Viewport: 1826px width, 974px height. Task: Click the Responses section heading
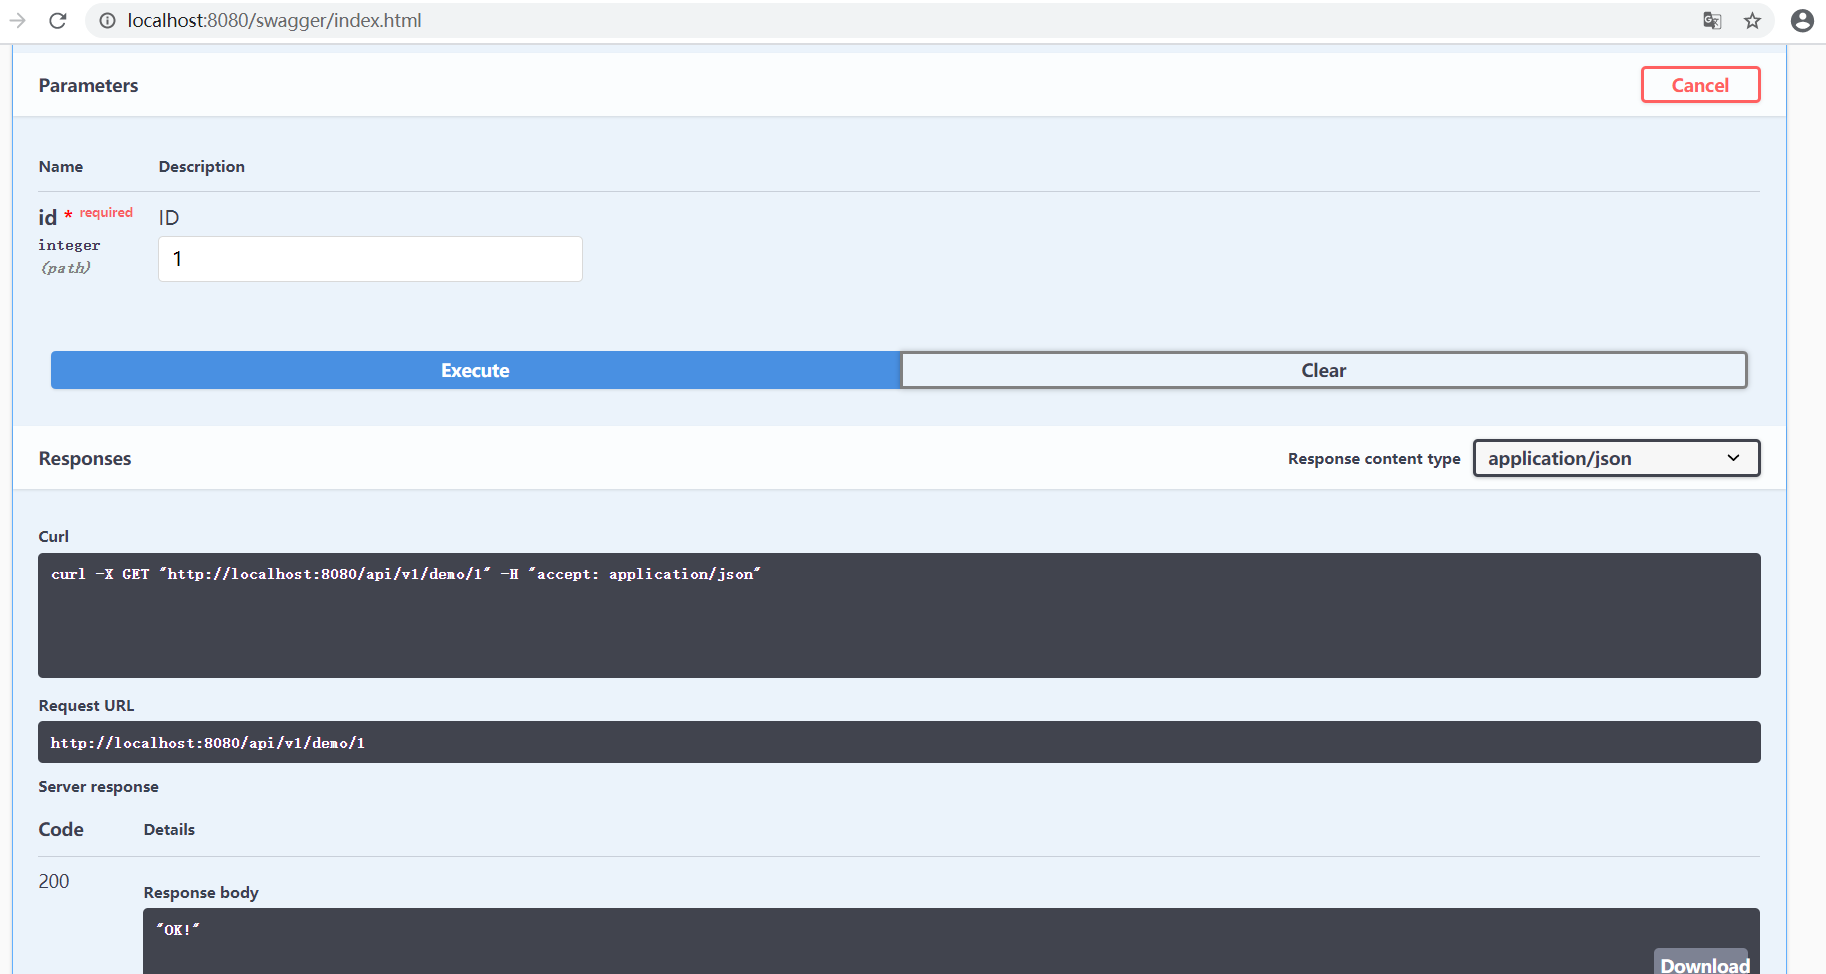[85, 458]
